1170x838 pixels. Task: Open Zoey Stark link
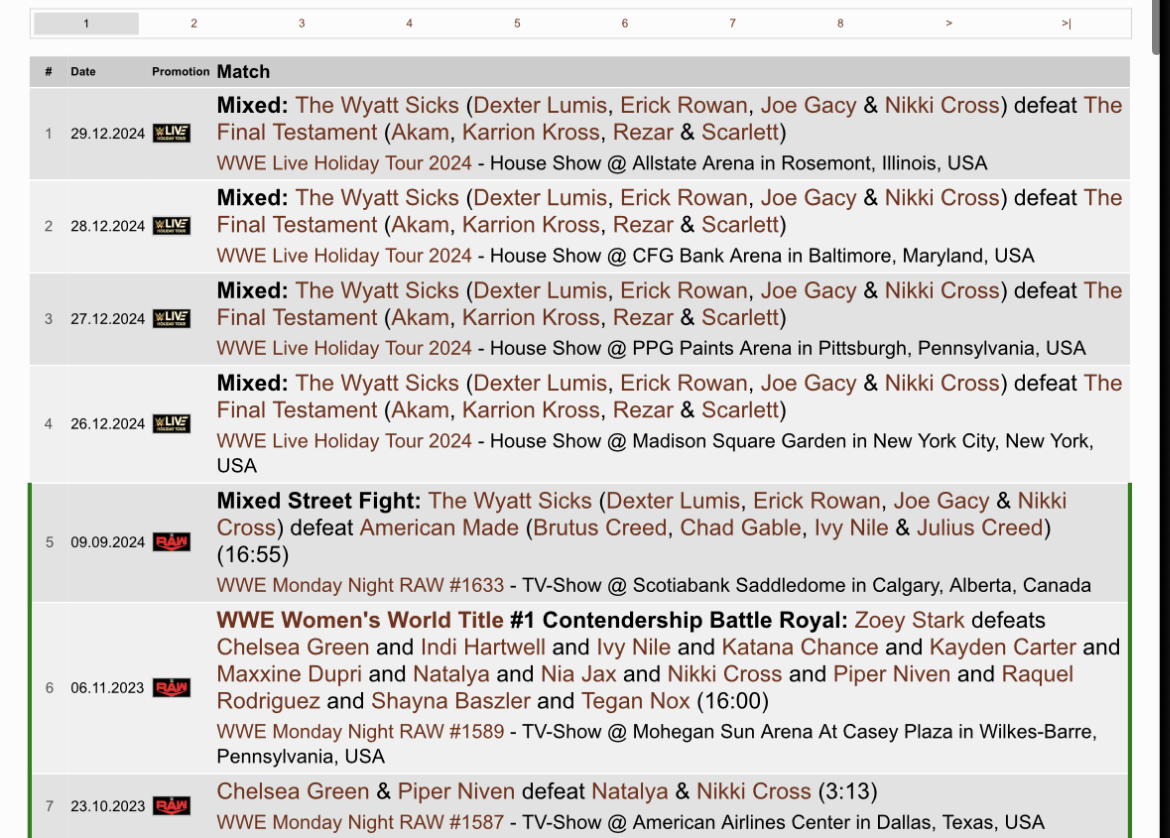point(909,620)
